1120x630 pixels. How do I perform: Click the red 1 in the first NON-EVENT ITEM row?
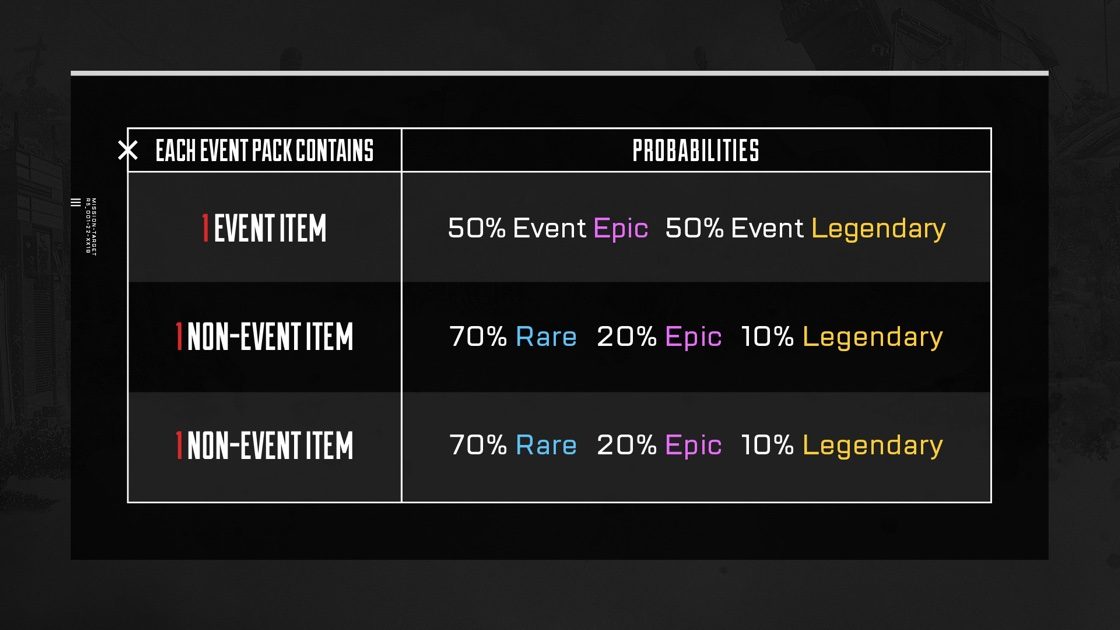(179, 337)
